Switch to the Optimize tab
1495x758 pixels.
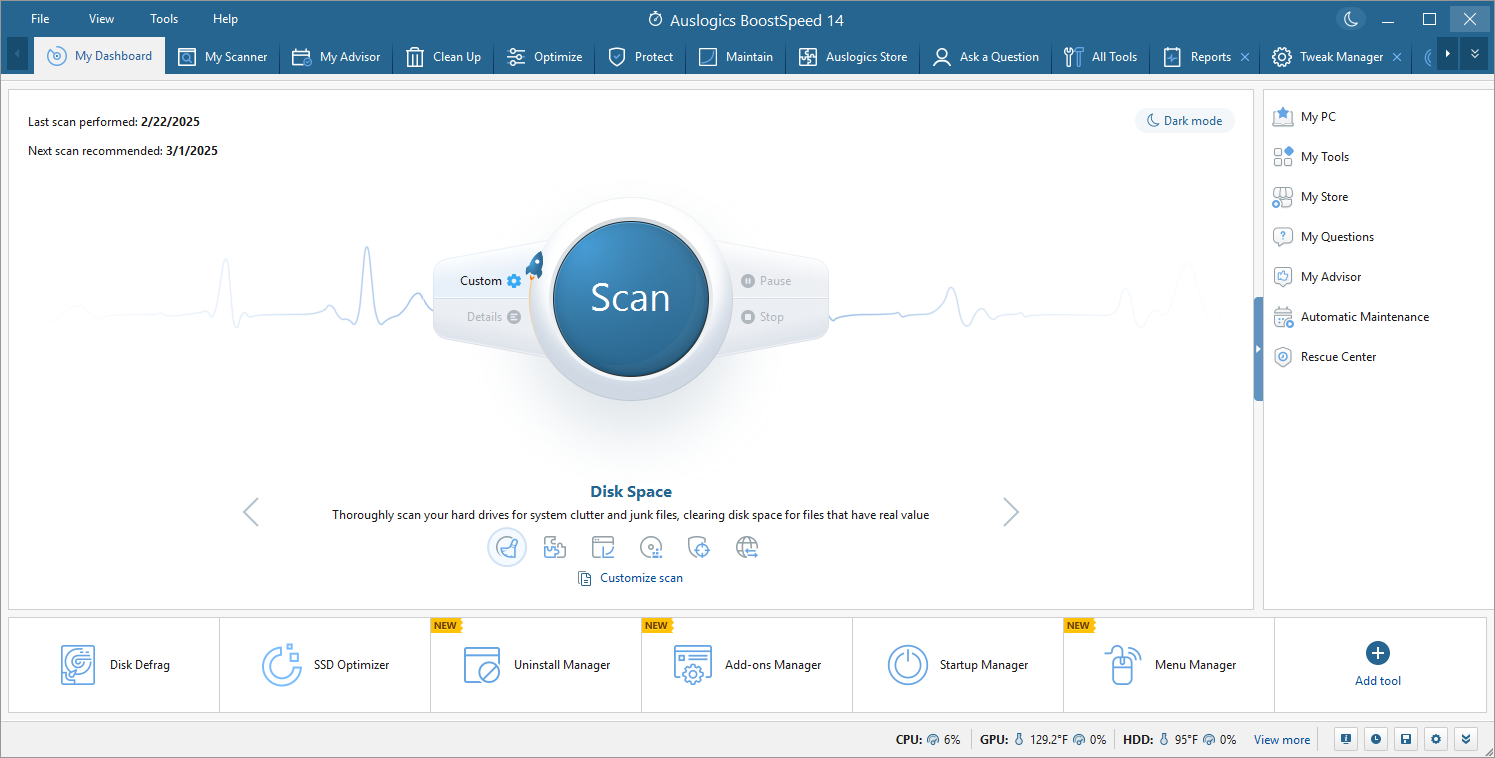point(544,57)
